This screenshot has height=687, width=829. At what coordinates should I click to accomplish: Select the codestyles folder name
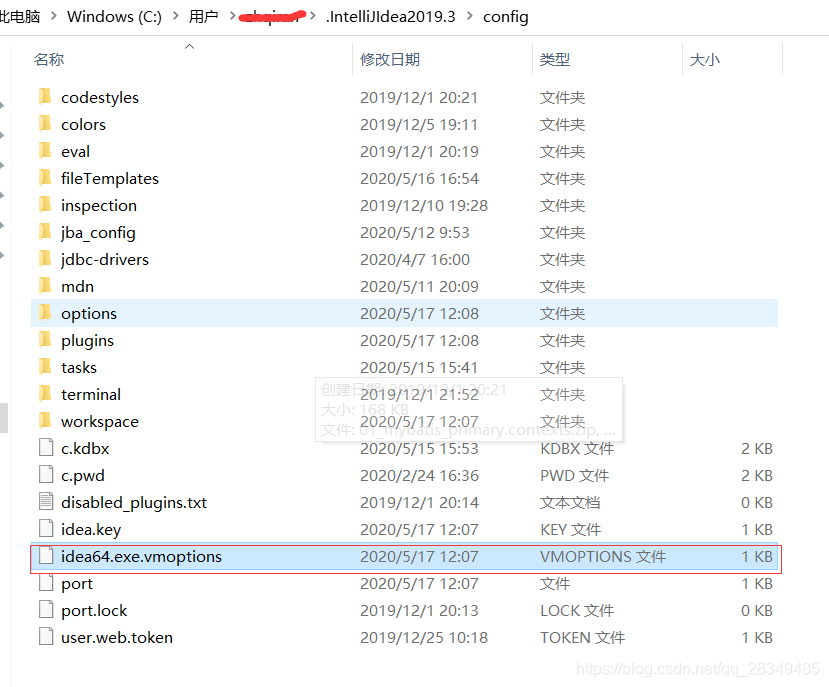100,98
